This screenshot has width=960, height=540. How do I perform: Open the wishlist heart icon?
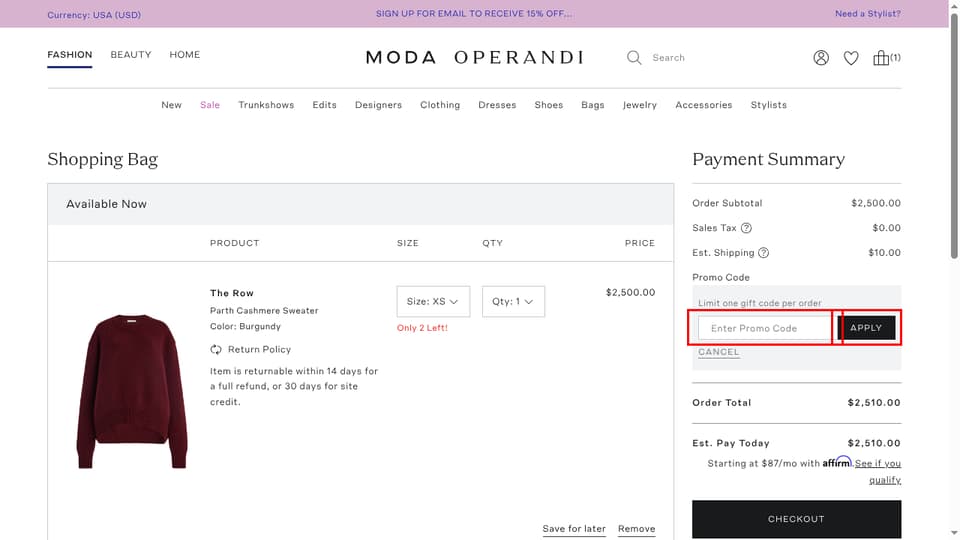pos(851,58)
